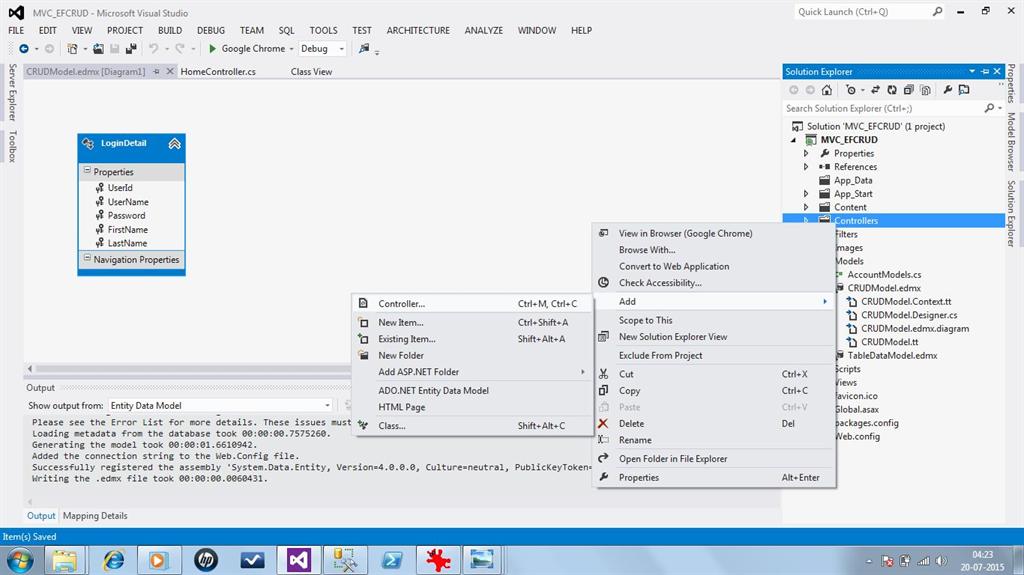The width and height of the screenshot is (1024, 575).
Task: Collapse the Properties section in LoginDetail entity
Action: (x=86, y=172)
